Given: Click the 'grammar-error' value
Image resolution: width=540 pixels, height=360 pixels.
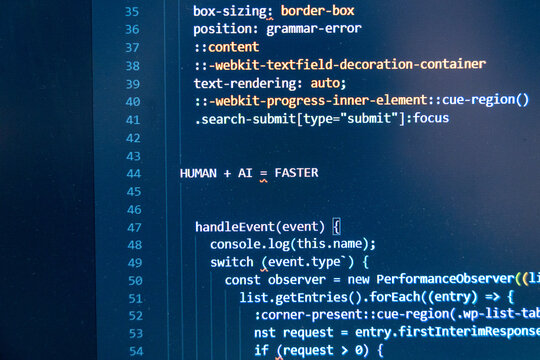Looking at the screenshot, I should pyautogui.click(x=314, y=29).
